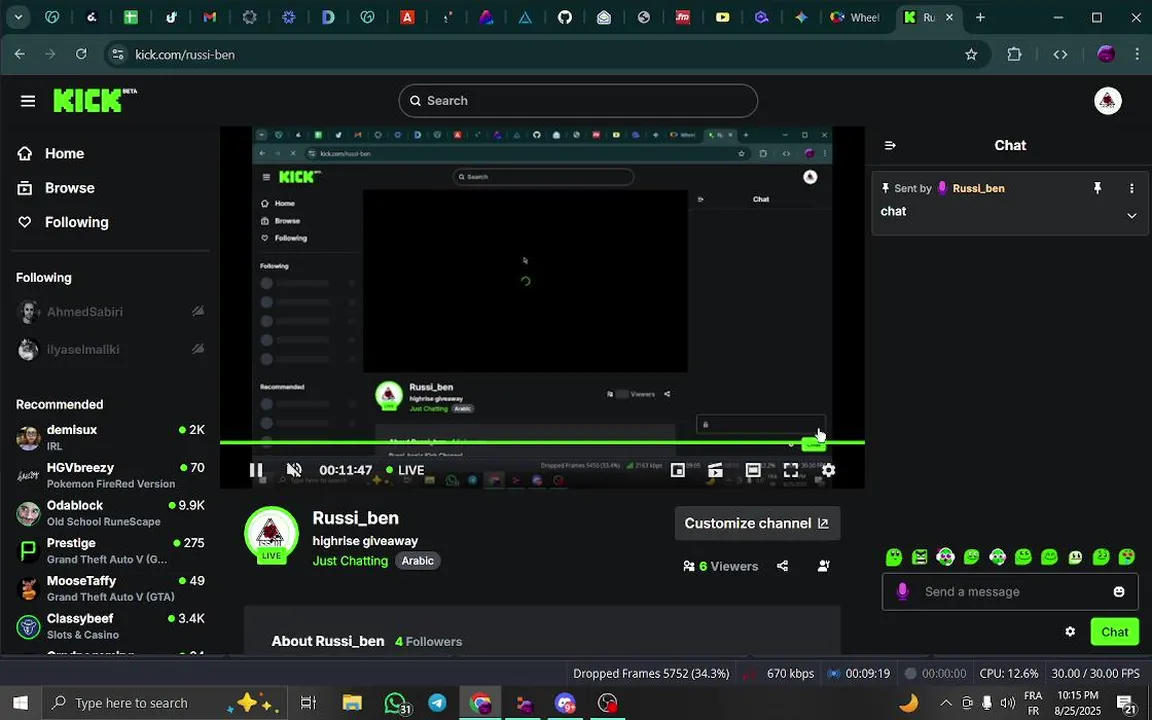Open recommended channel Prestige
Screen dimensions: 1152x720
pyautogui.click(x=110, y=550)
